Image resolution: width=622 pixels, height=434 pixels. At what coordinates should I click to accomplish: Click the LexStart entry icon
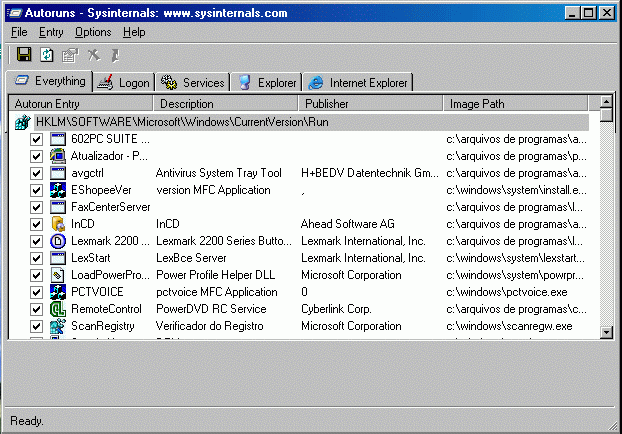click(58, 258)
